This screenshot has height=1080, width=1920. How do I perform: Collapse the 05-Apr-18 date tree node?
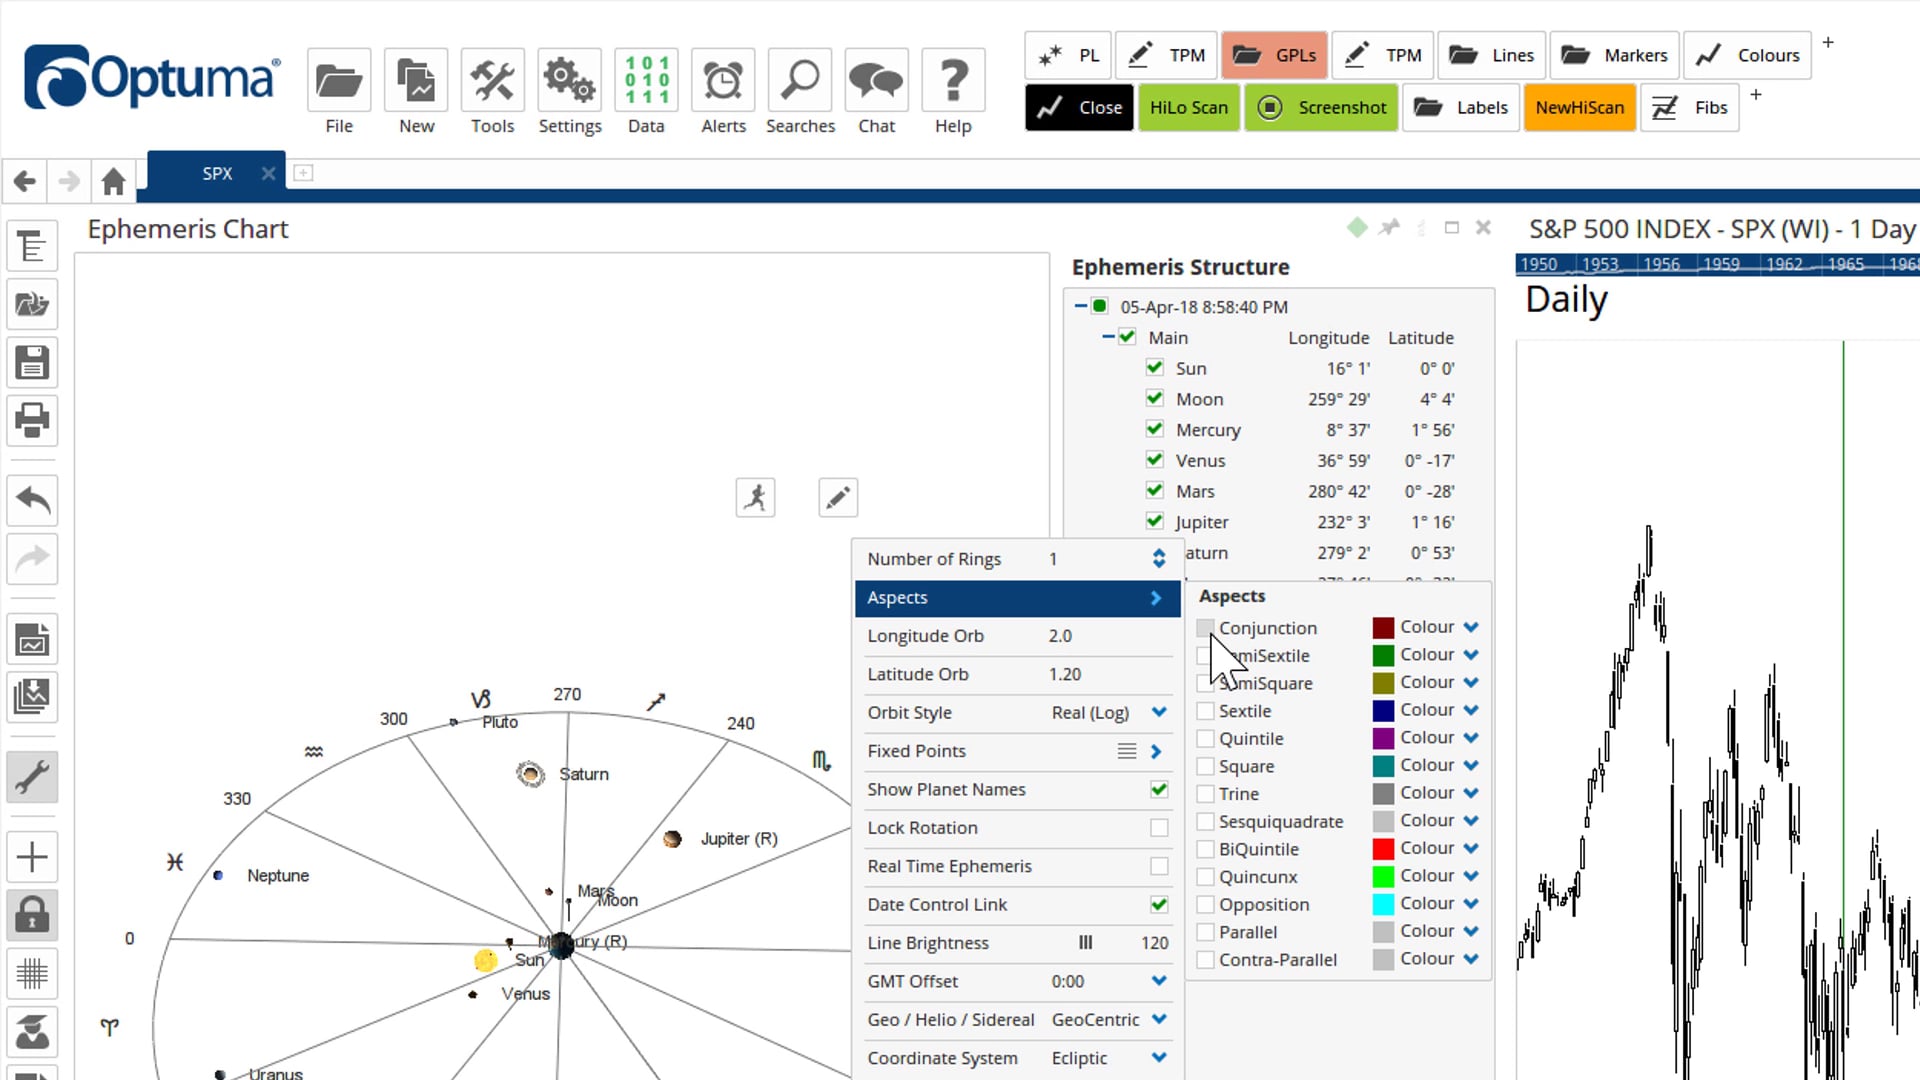tap(1081, 306)
